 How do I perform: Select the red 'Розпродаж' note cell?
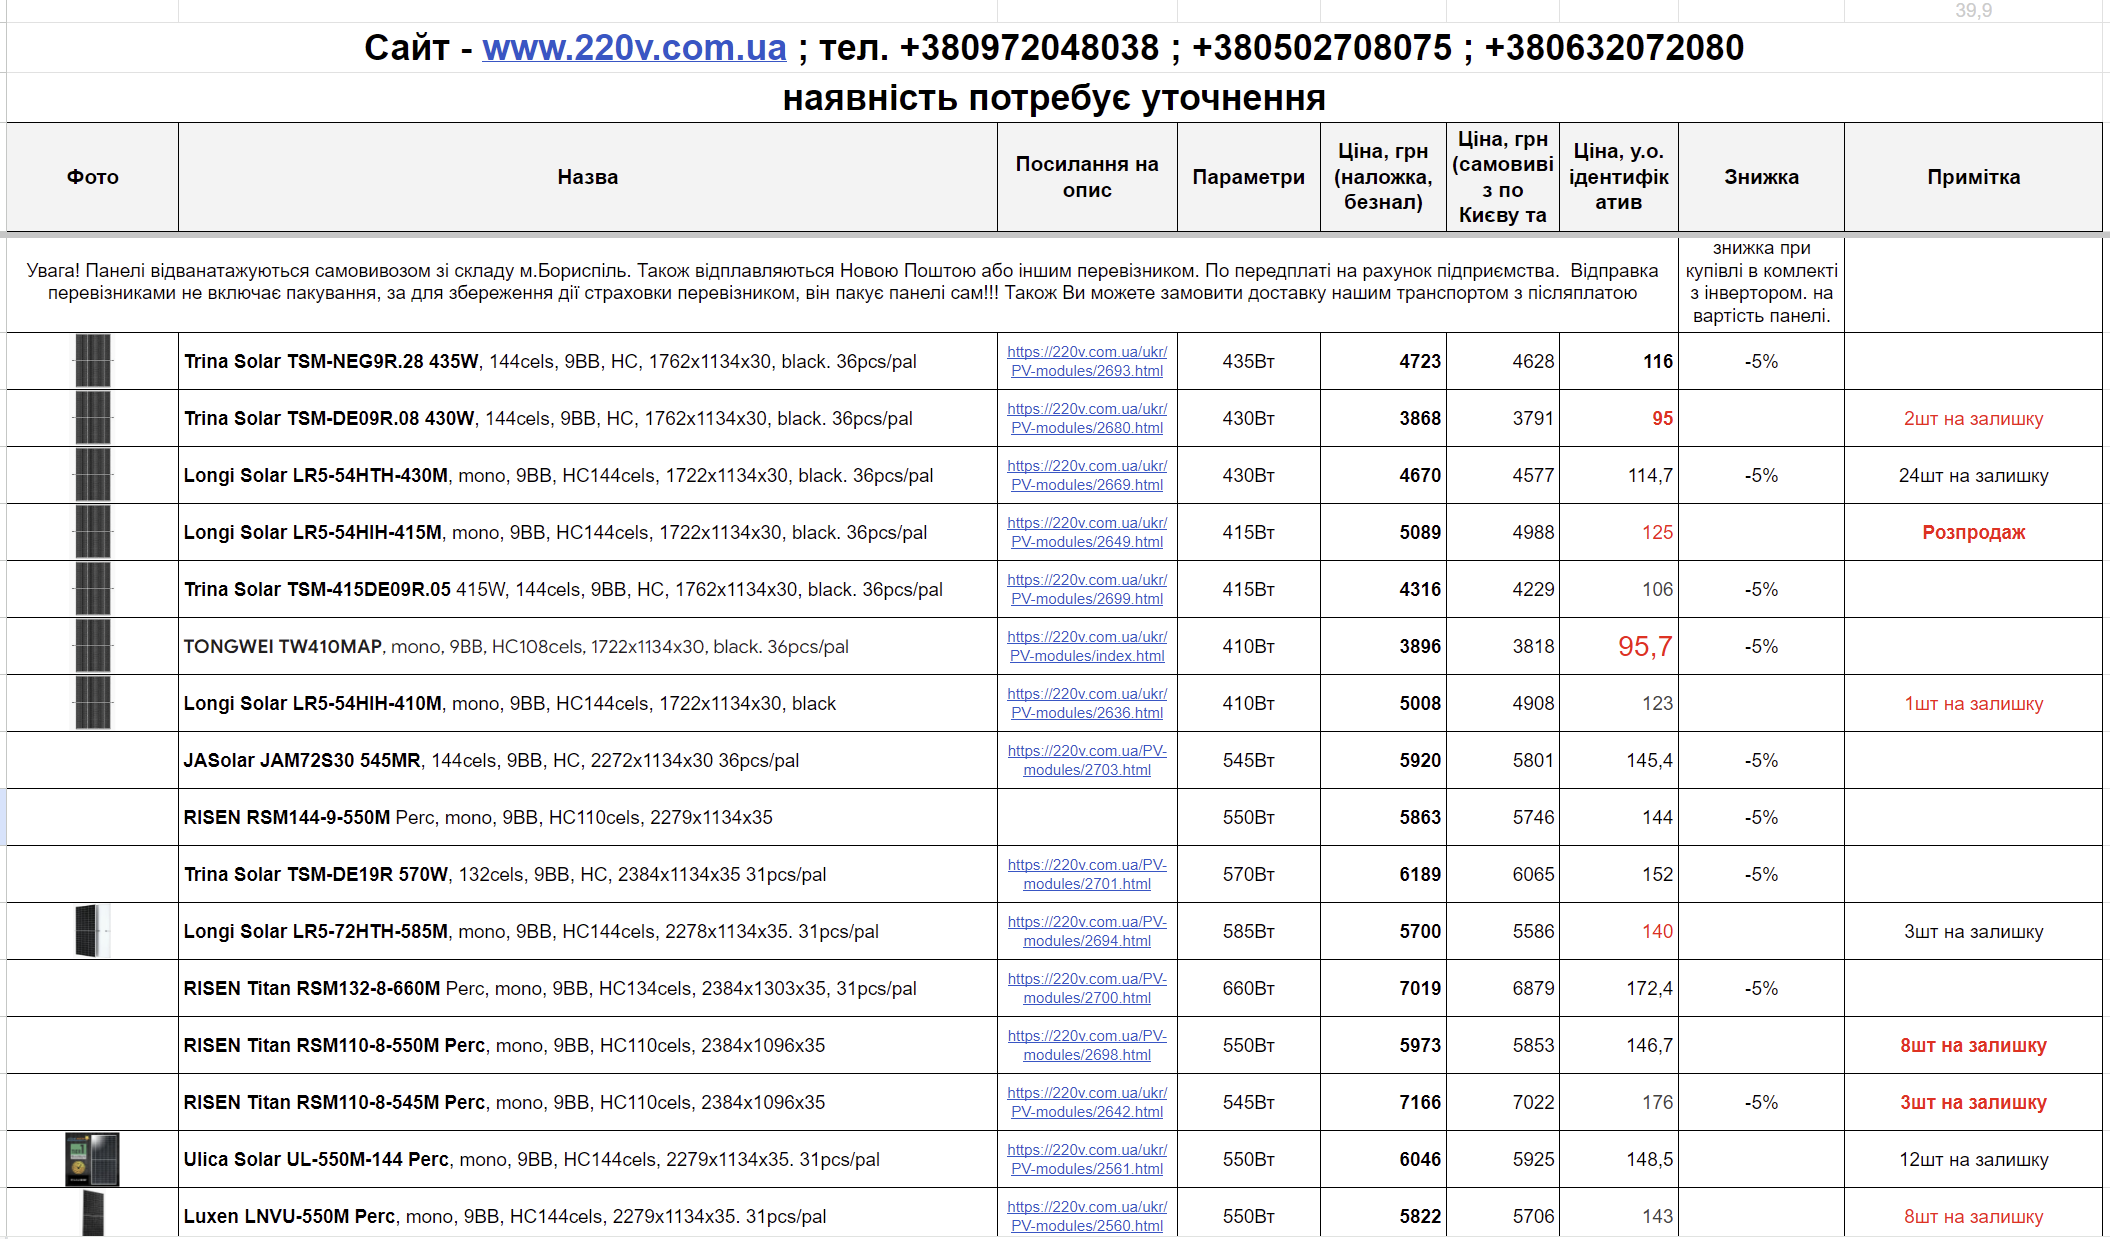tap(1973, 532)
